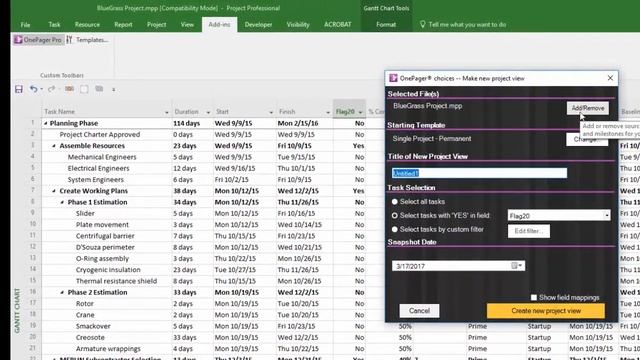Click the 'Yes' Flag20 cell of Assemble Resources

[358, 146]
